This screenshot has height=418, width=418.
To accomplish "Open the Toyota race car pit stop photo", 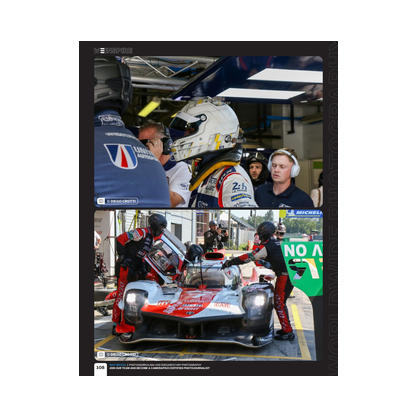I will [x=208, y=285].
